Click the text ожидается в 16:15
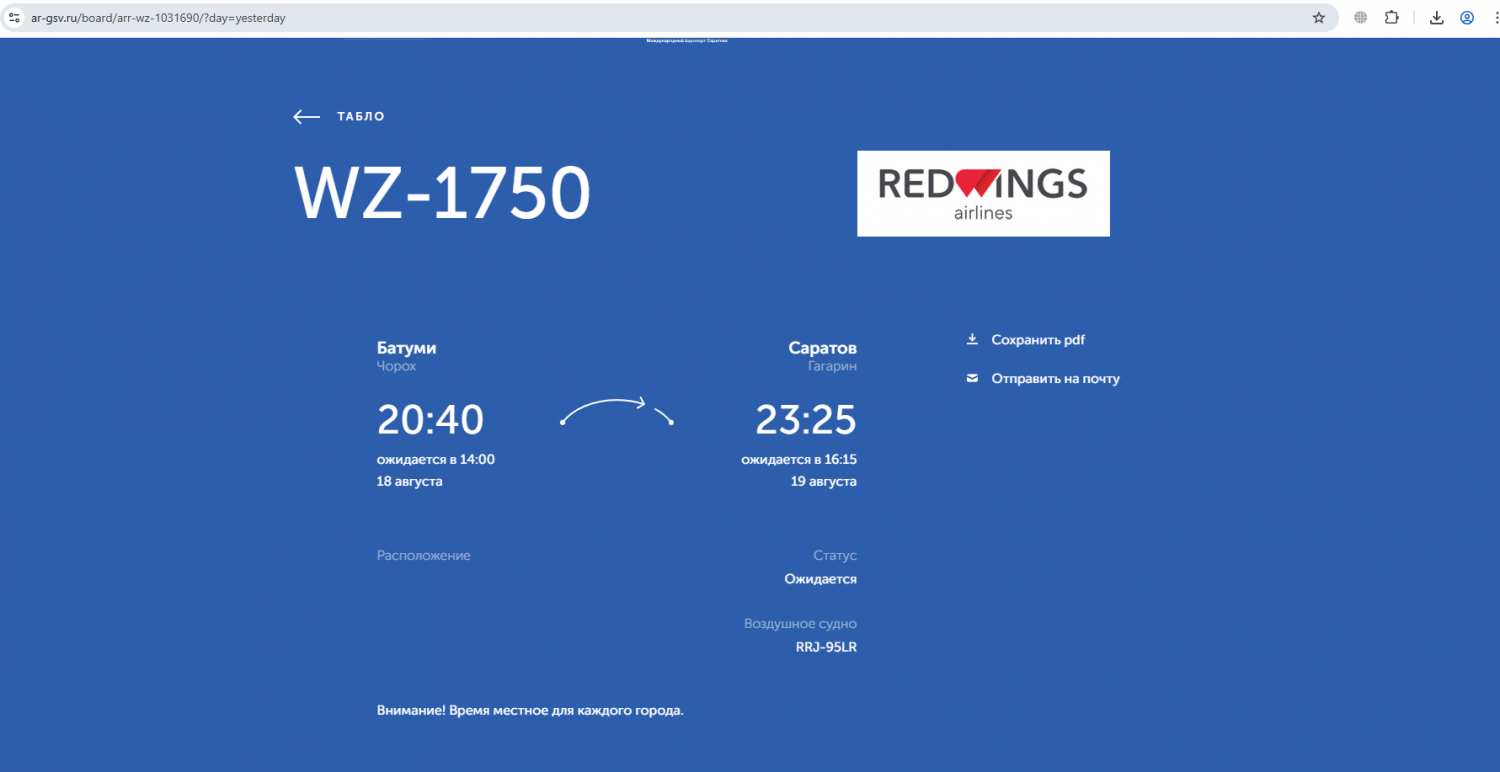This screenshot has height=772, width=1500. (x=799, y=460)
